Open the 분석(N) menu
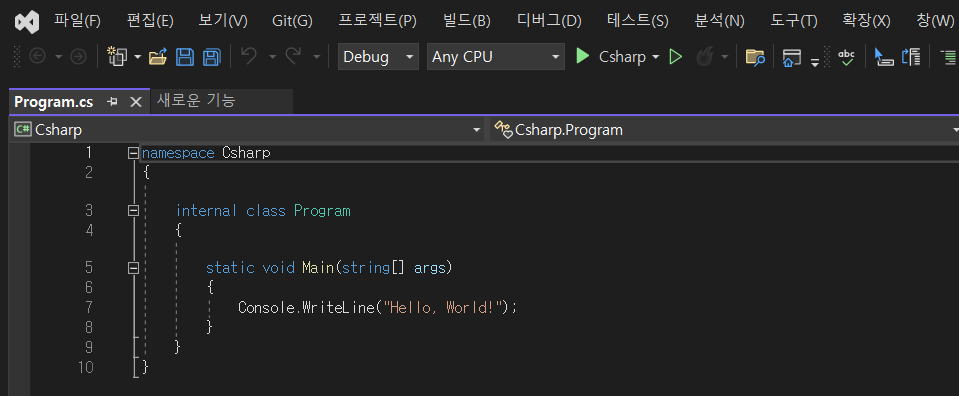Viewport: 959px width, 396px height. (x=720, y=21)
